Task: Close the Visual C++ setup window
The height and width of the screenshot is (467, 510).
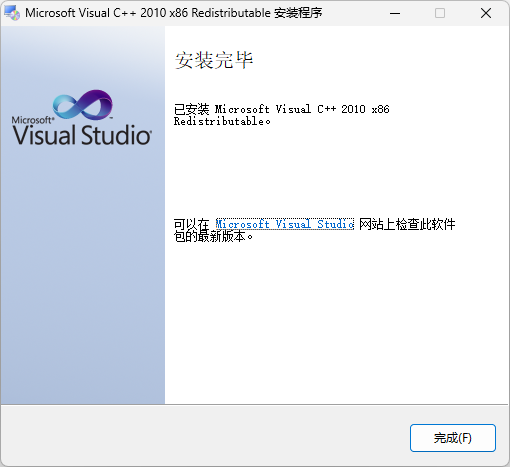Action: tap(486, 13)
